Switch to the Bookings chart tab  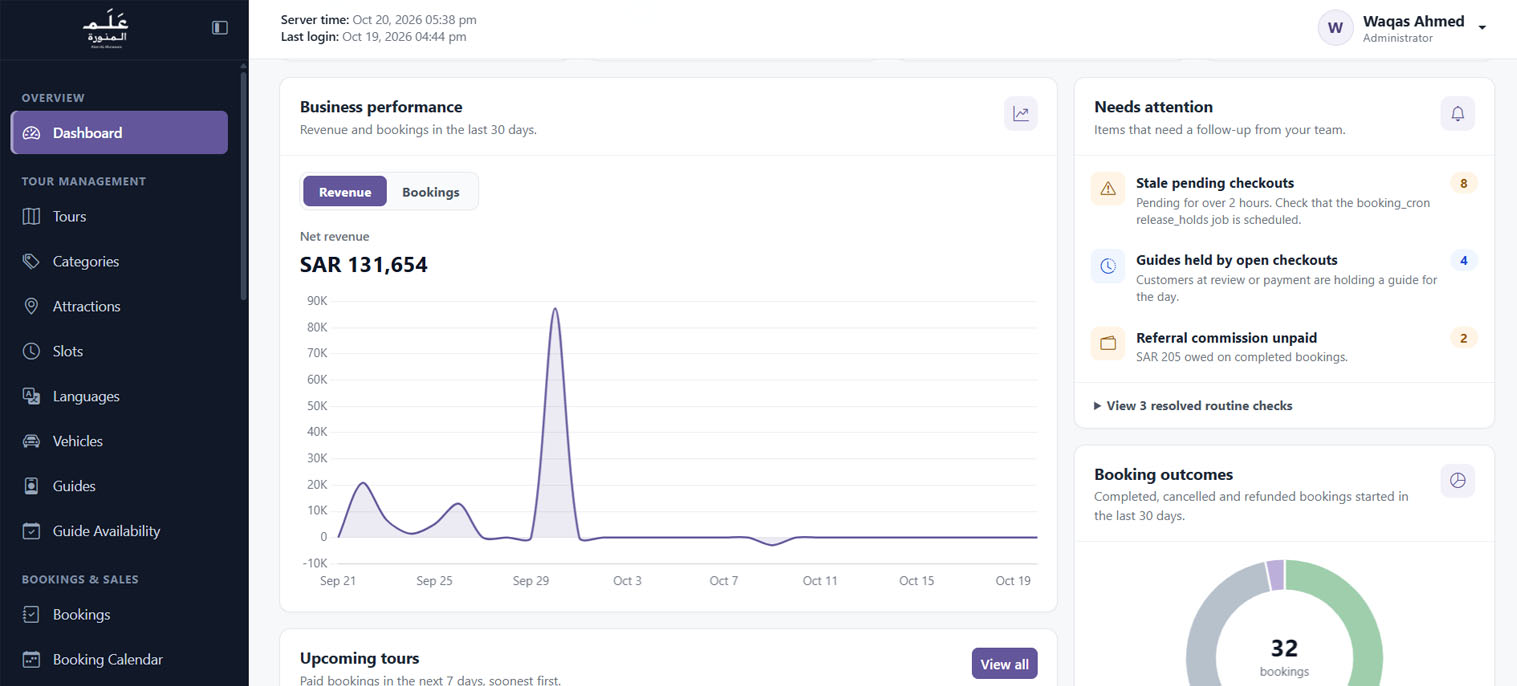pyautogui.click(x=431, y=192)
